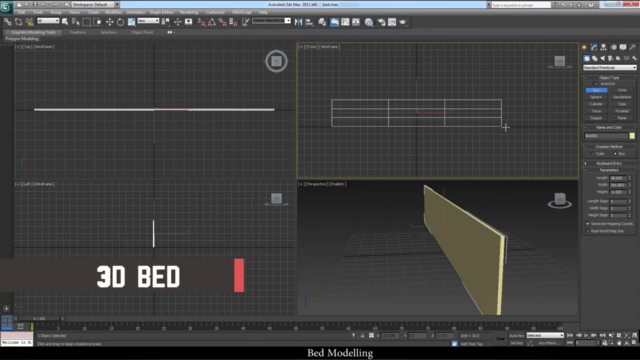Open the Modifiers menu
Viewport: 640px width, 360px height.
[x=113, y=12]
